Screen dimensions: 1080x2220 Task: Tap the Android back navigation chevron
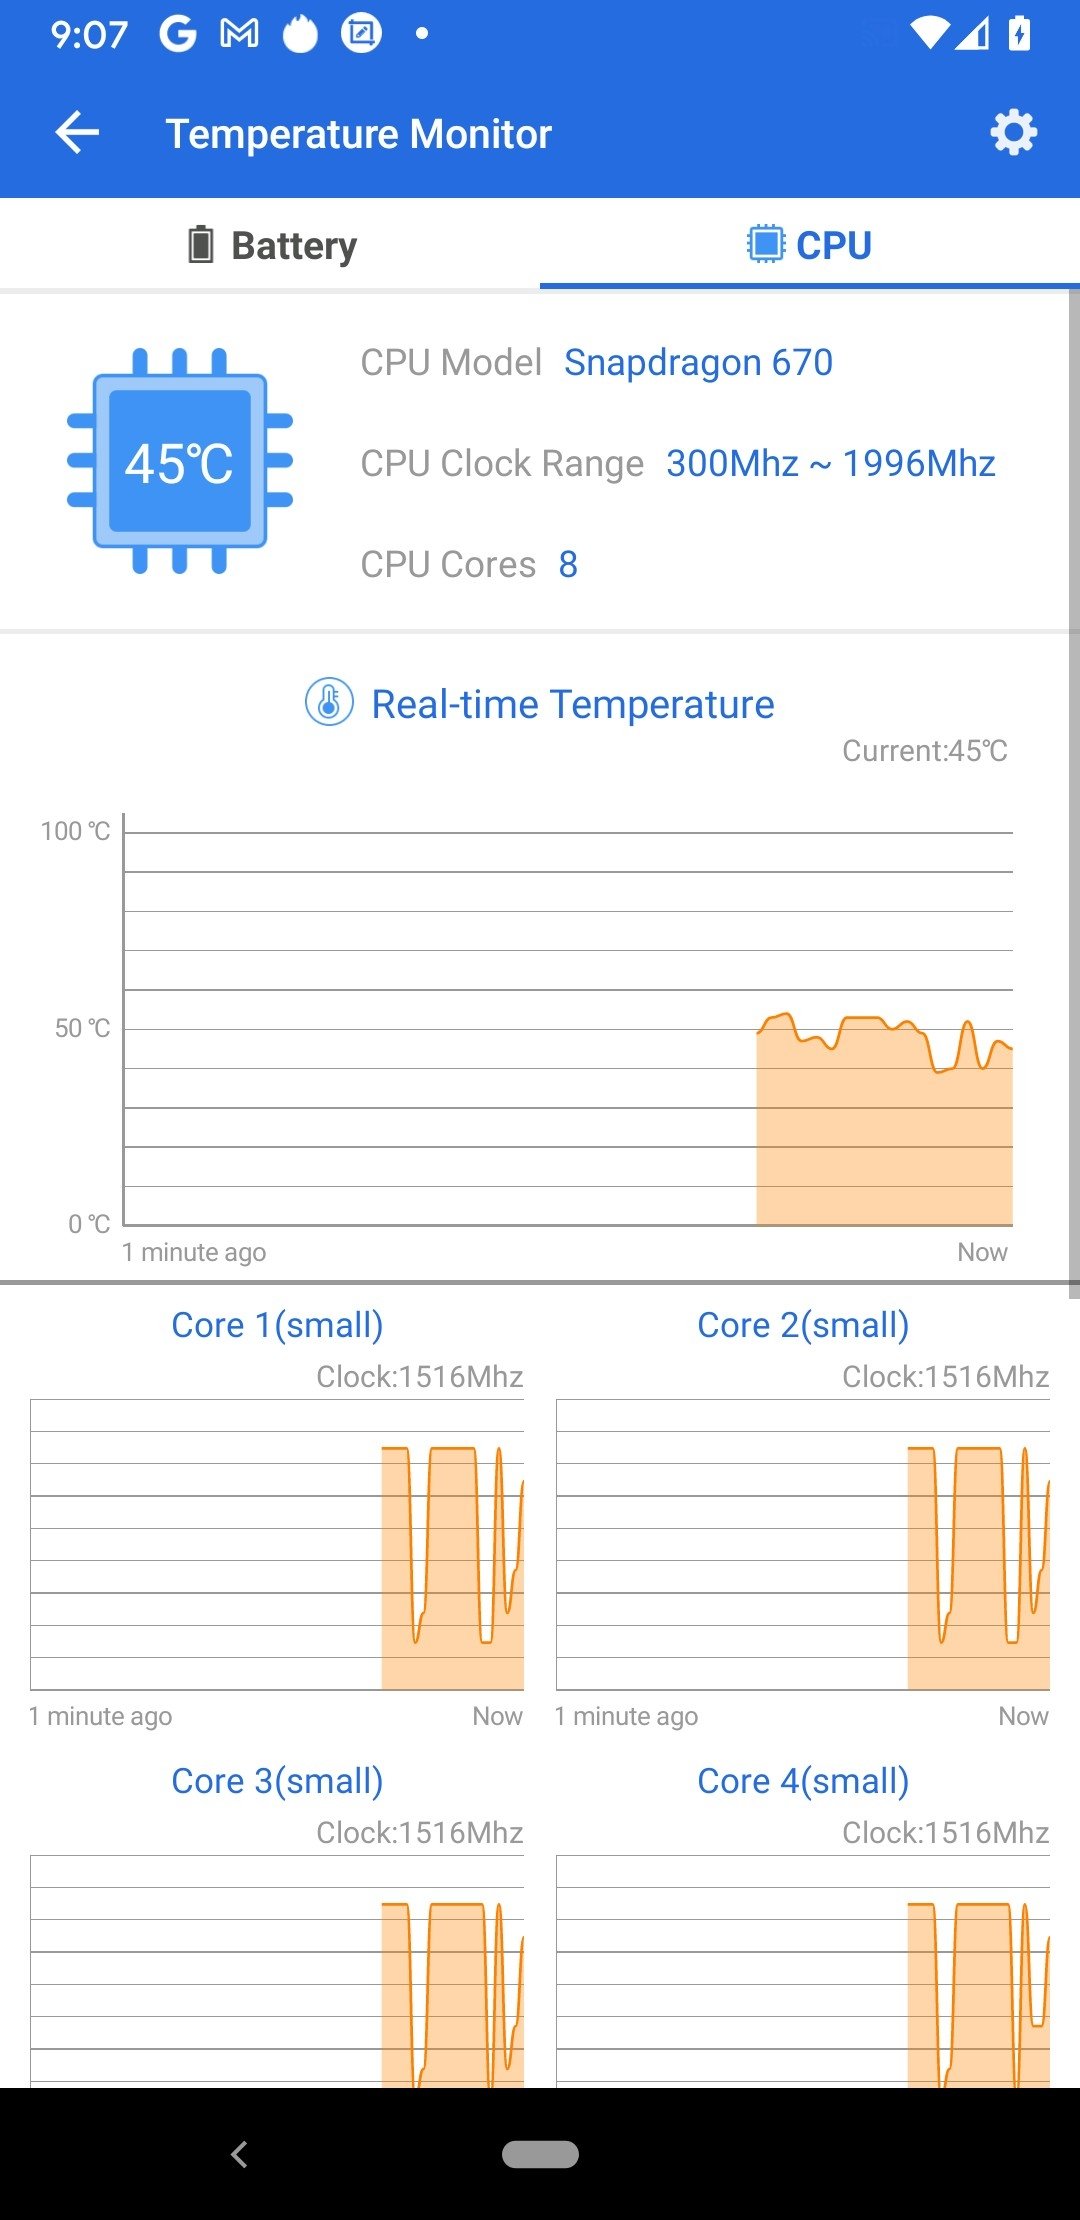[239, 2154]
